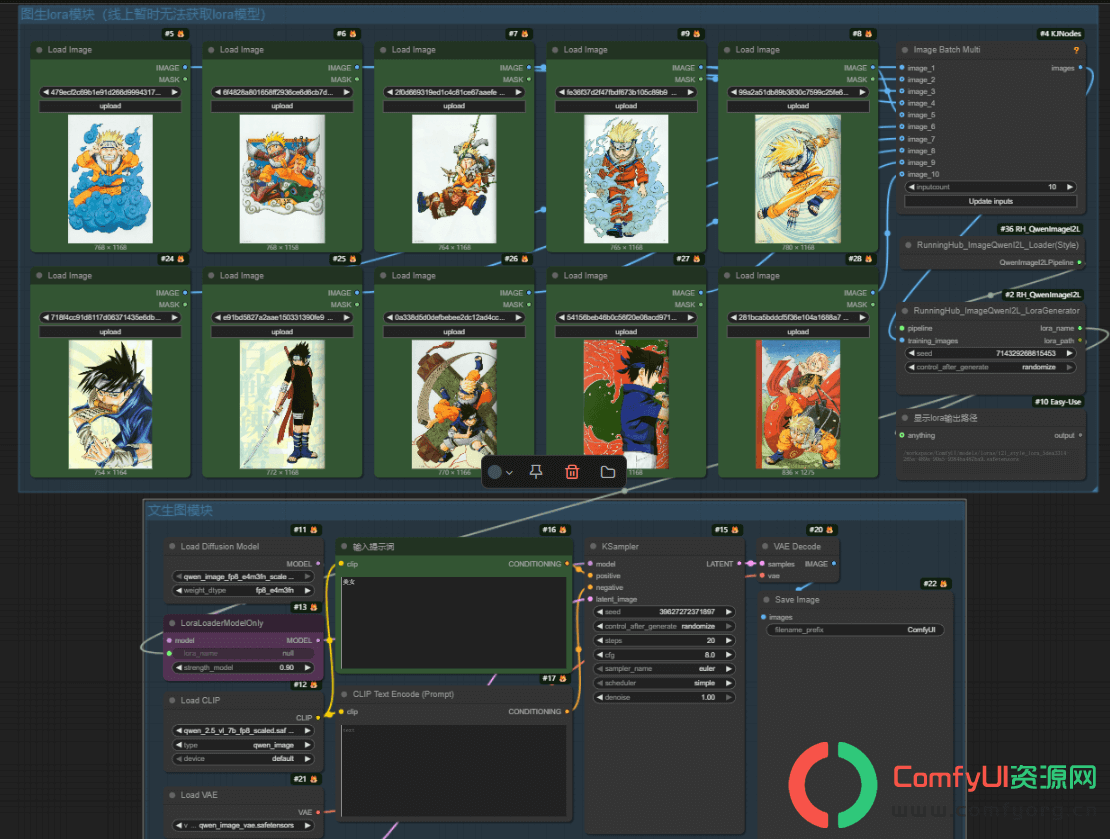Next image arrow on Load Image #5
This screenshot has width=1110, height=839.
(174, 92)
